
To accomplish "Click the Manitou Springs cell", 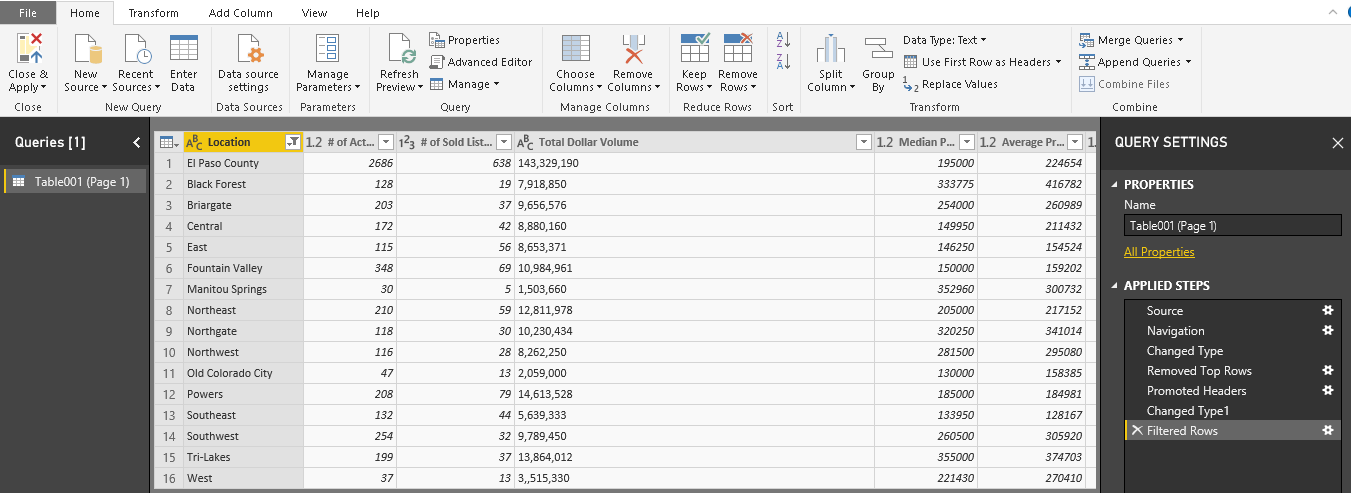I will (x=243, y=289).
